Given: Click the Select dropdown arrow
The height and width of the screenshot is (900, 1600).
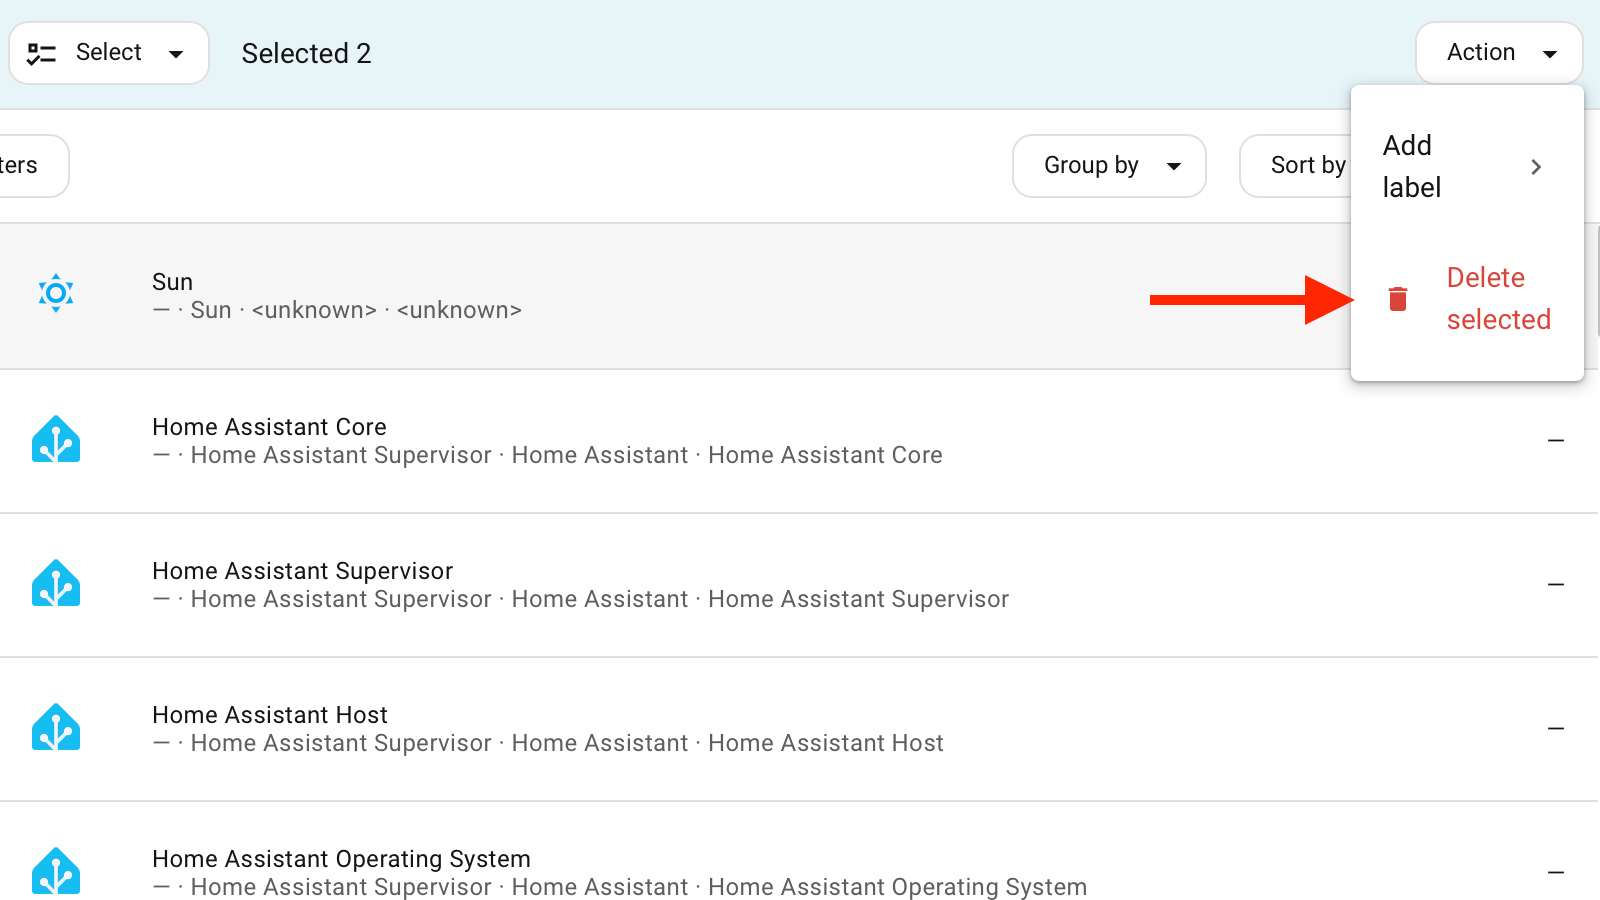Looking at the screenshot, I should pos(176,54).
